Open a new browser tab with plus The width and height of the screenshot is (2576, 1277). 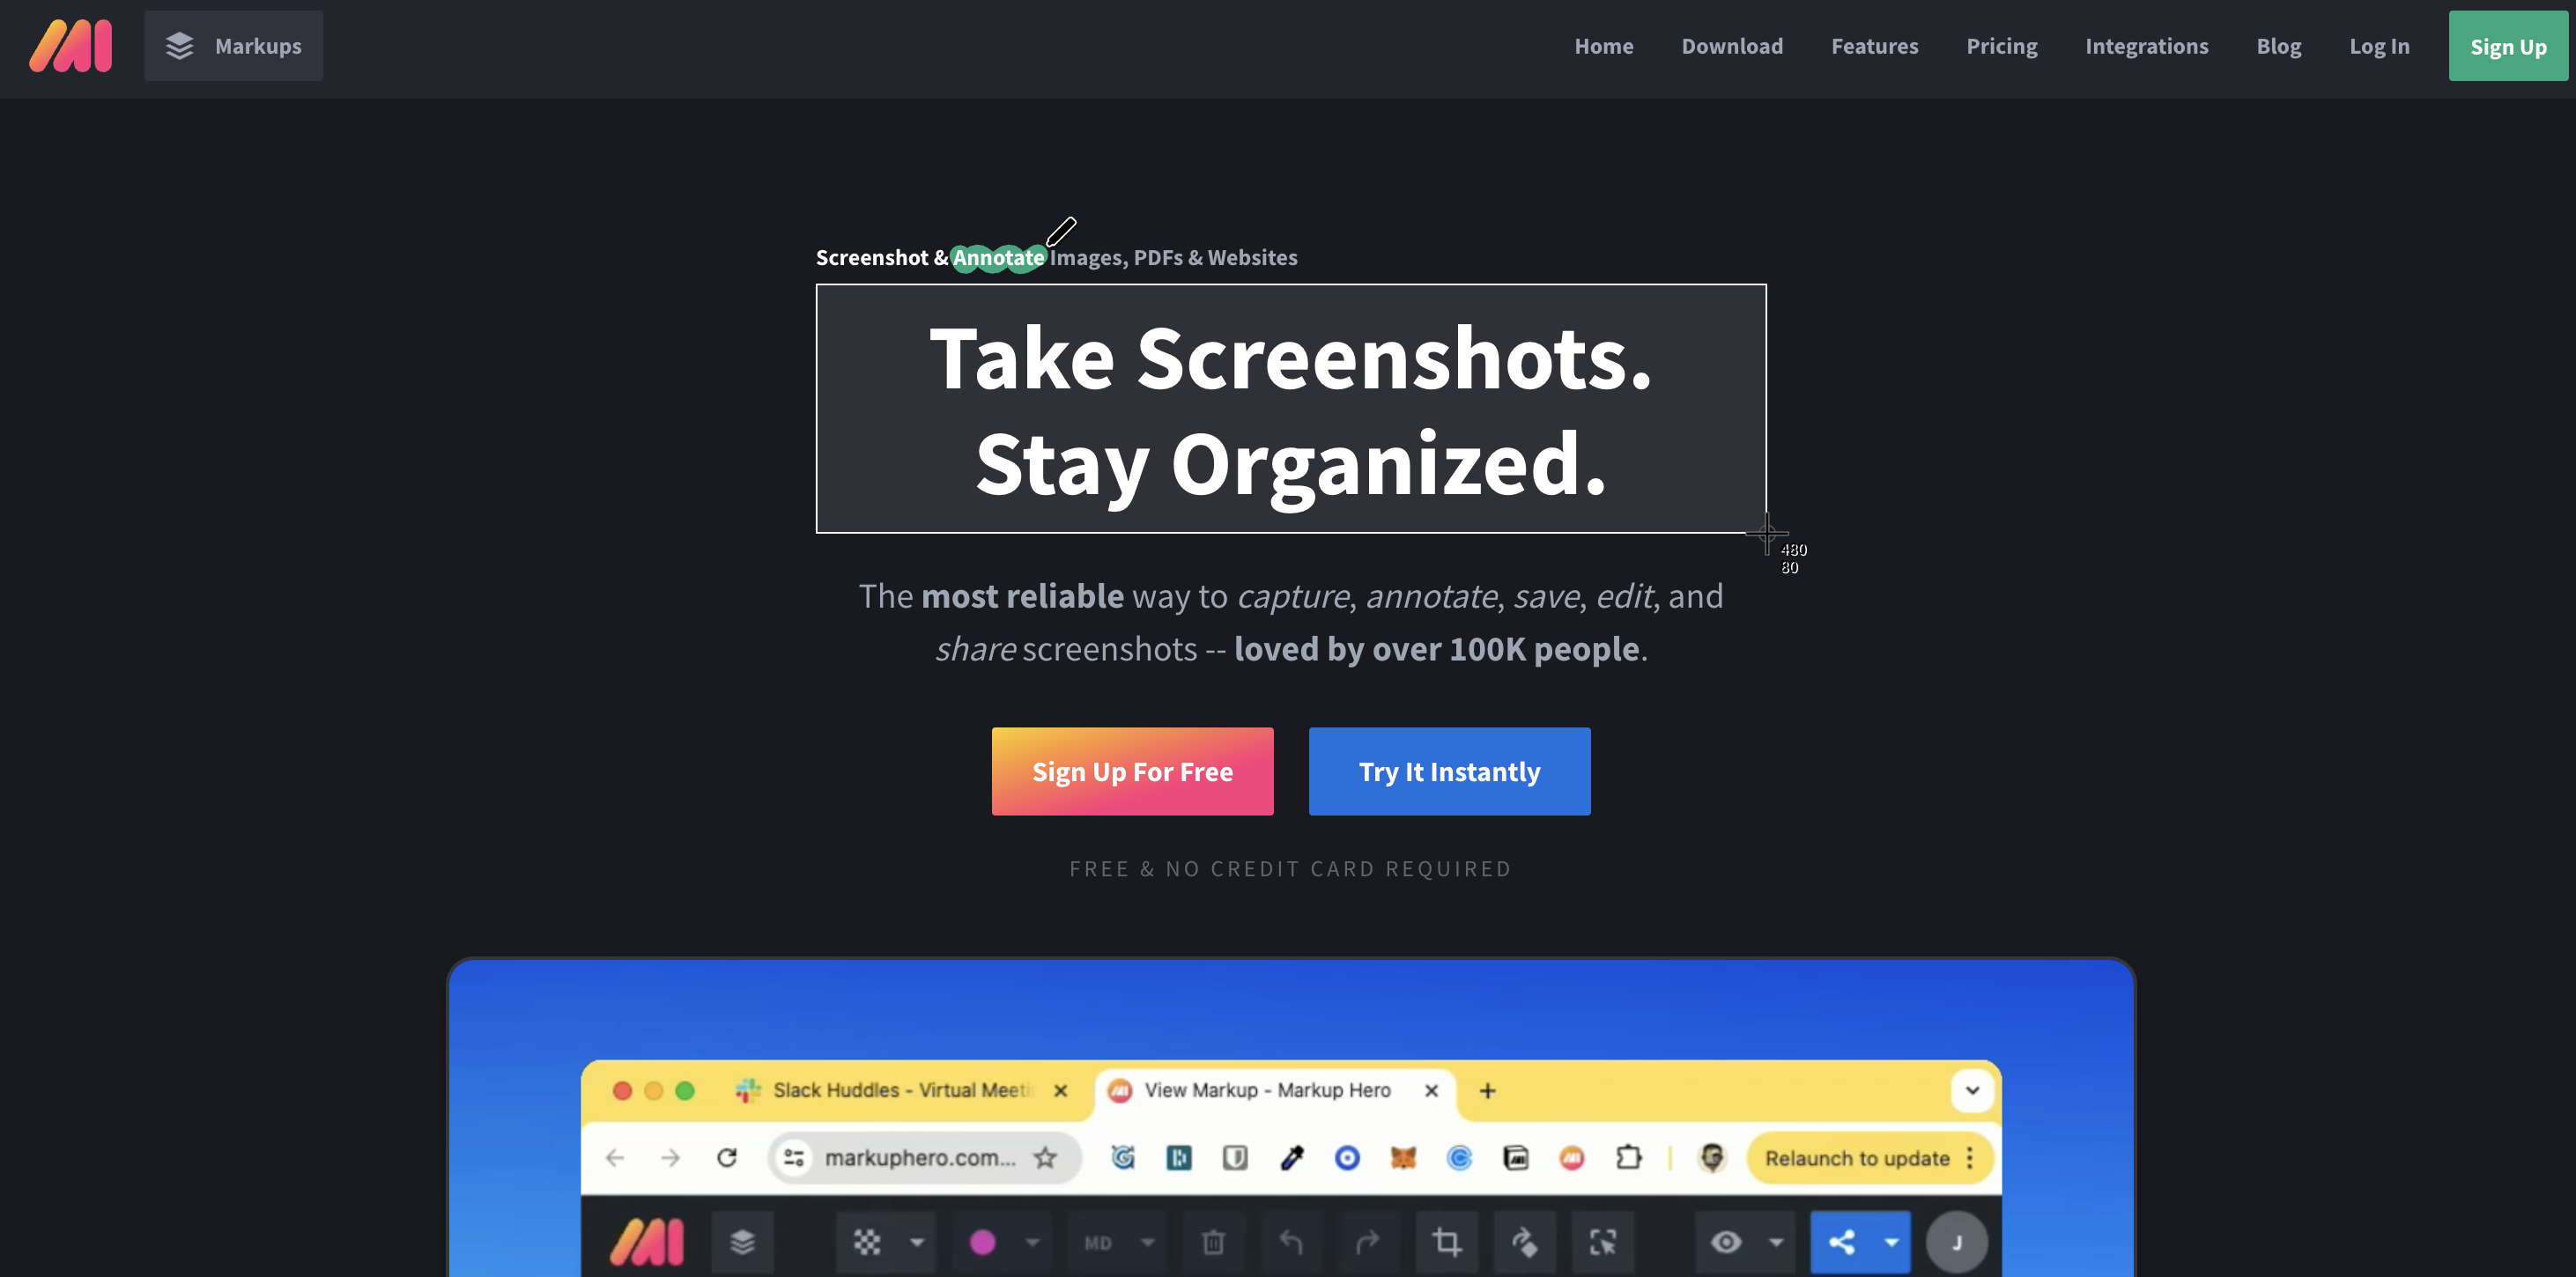click(1487, 1090)
